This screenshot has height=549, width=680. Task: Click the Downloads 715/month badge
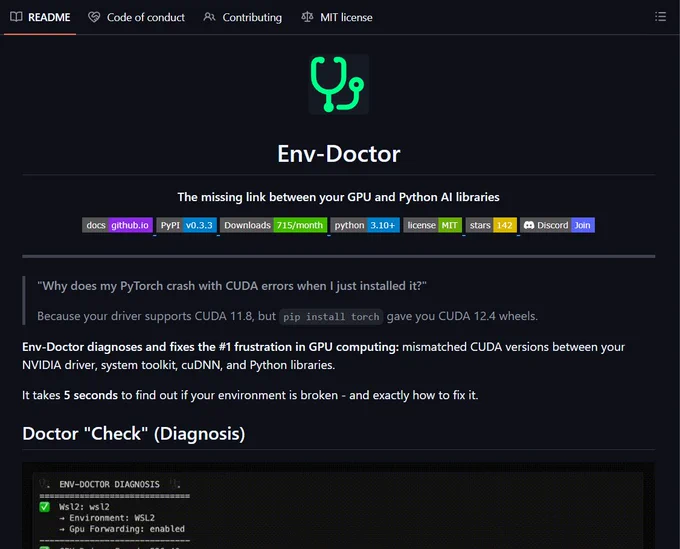(x=273, y=225)
